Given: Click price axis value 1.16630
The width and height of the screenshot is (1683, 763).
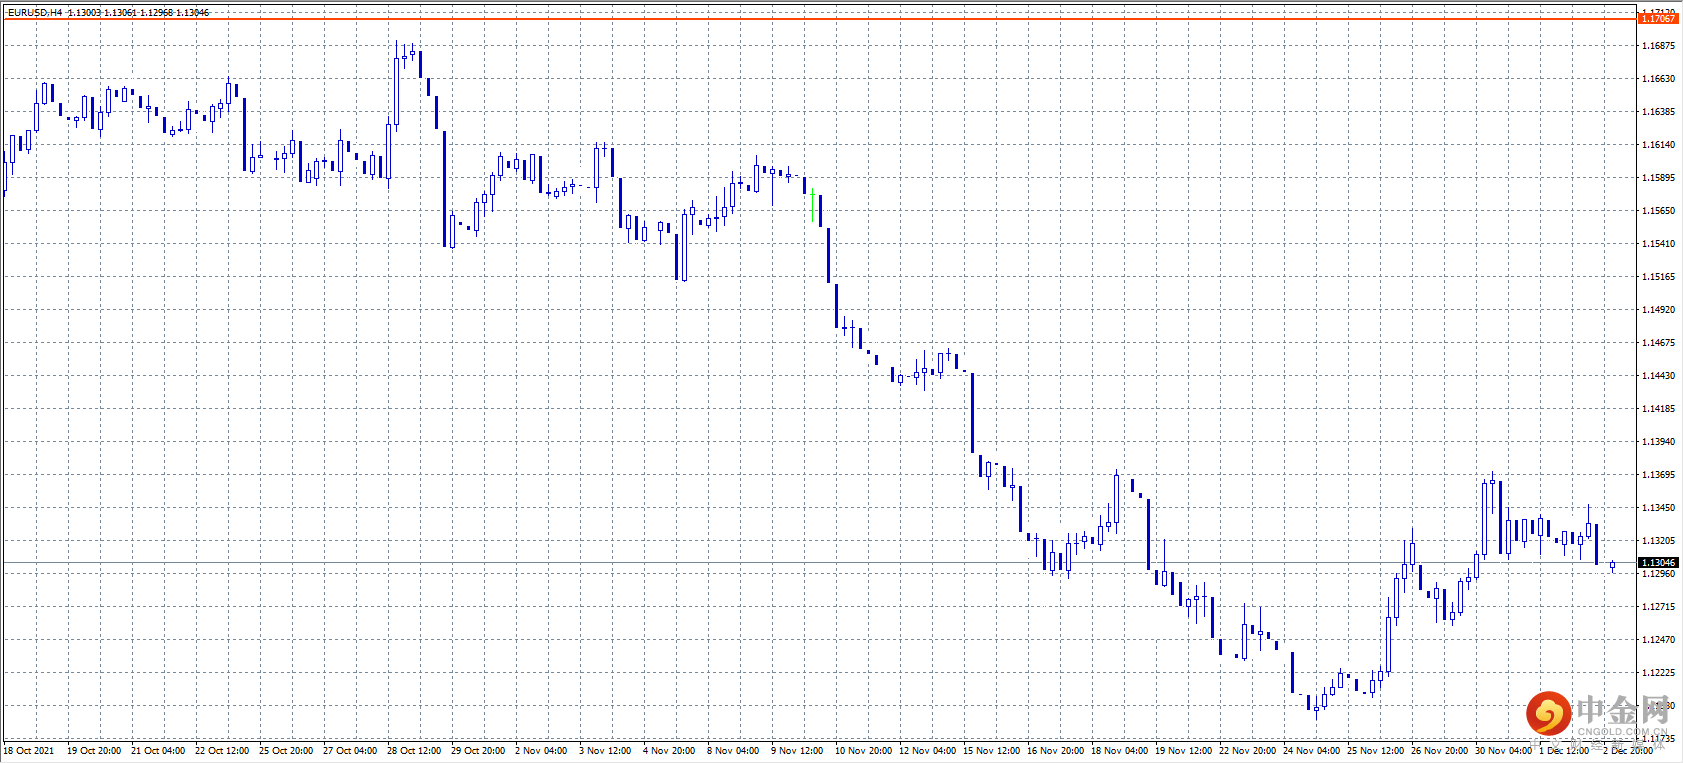Looking at the screenshot, I should pyautogui.click(x=1659, y=79).
